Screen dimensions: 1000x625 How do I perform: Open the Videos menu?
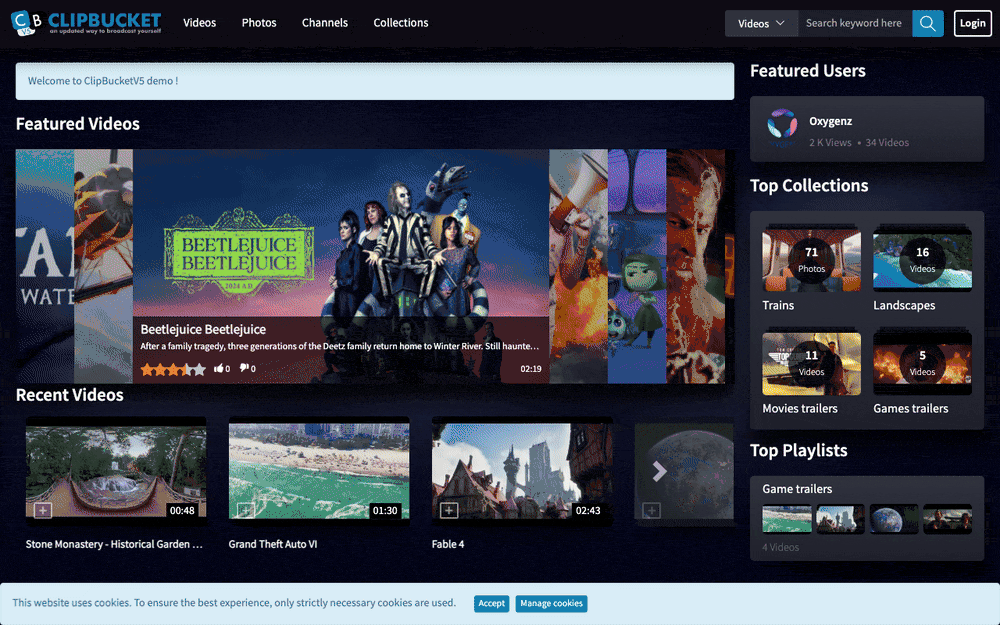tap(200, 23)
